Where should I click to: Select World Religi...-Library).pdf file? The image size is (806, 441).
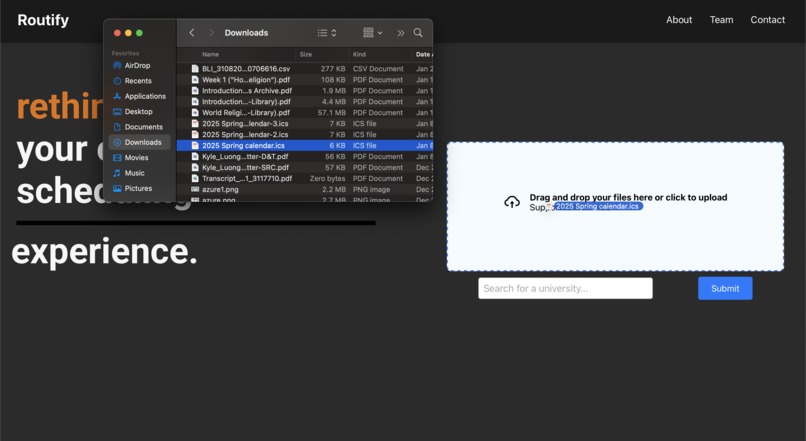305,113
